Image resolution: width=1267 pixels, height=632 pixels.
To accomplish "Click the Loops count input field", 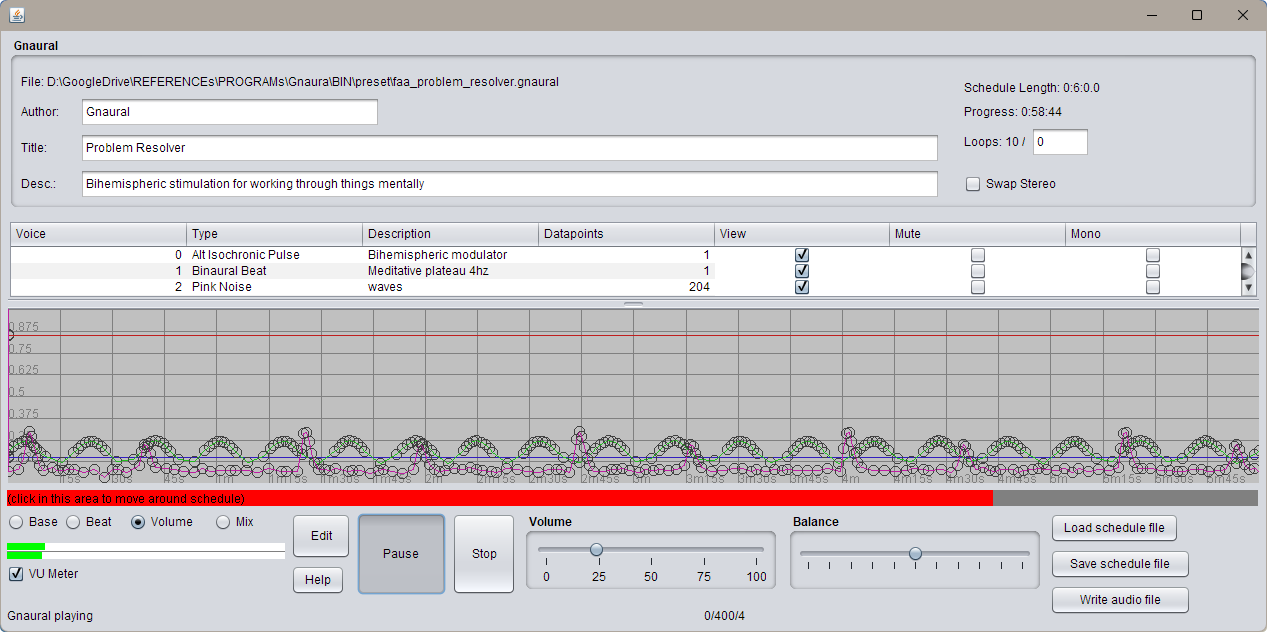I will 1060,142.
